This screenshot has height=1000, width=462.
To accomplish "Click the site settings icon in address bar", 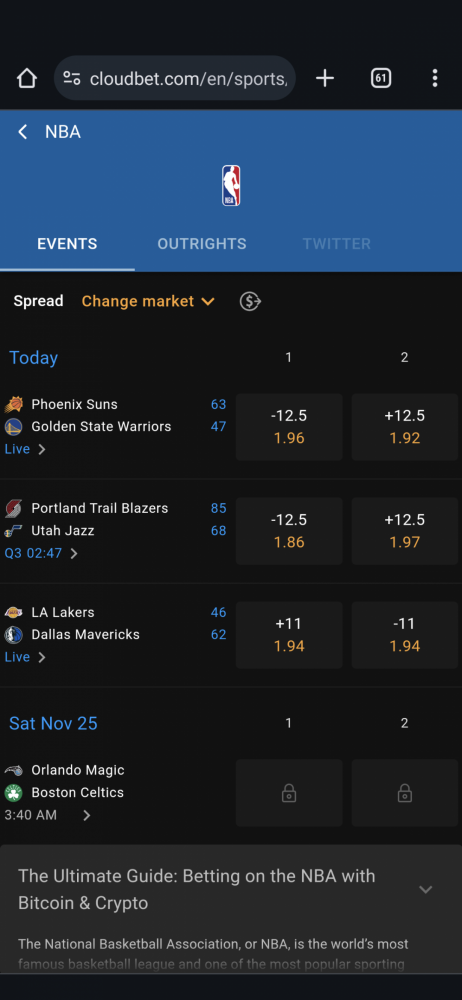I will (72, 78).
